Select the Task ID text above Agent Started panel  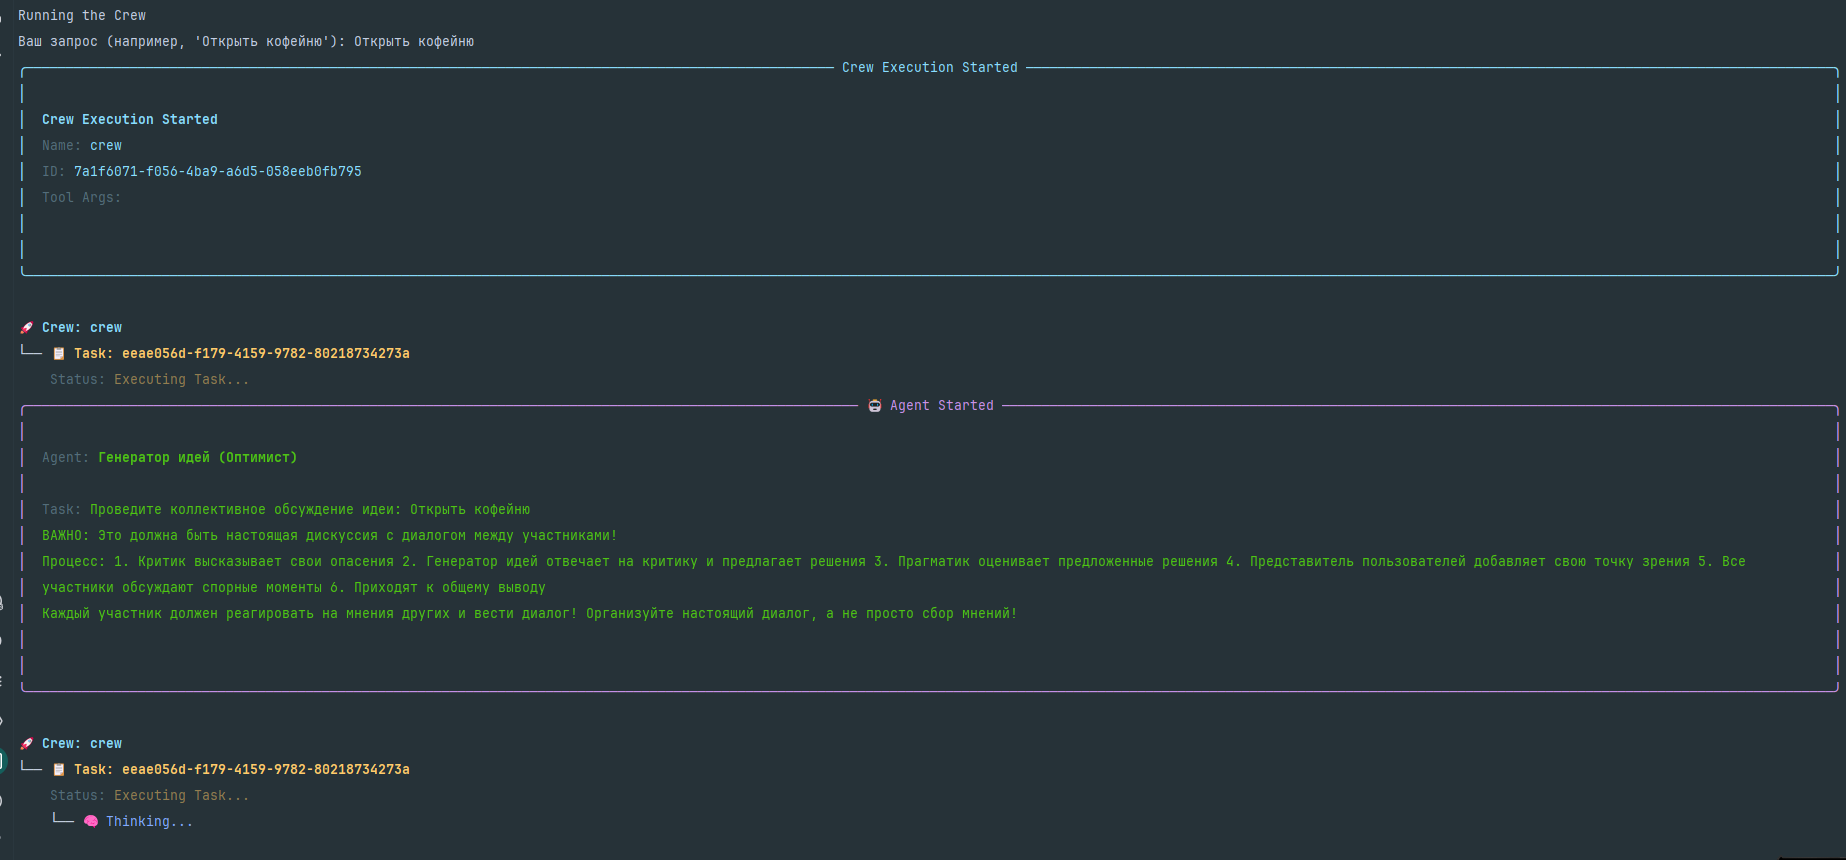point(265,354)
